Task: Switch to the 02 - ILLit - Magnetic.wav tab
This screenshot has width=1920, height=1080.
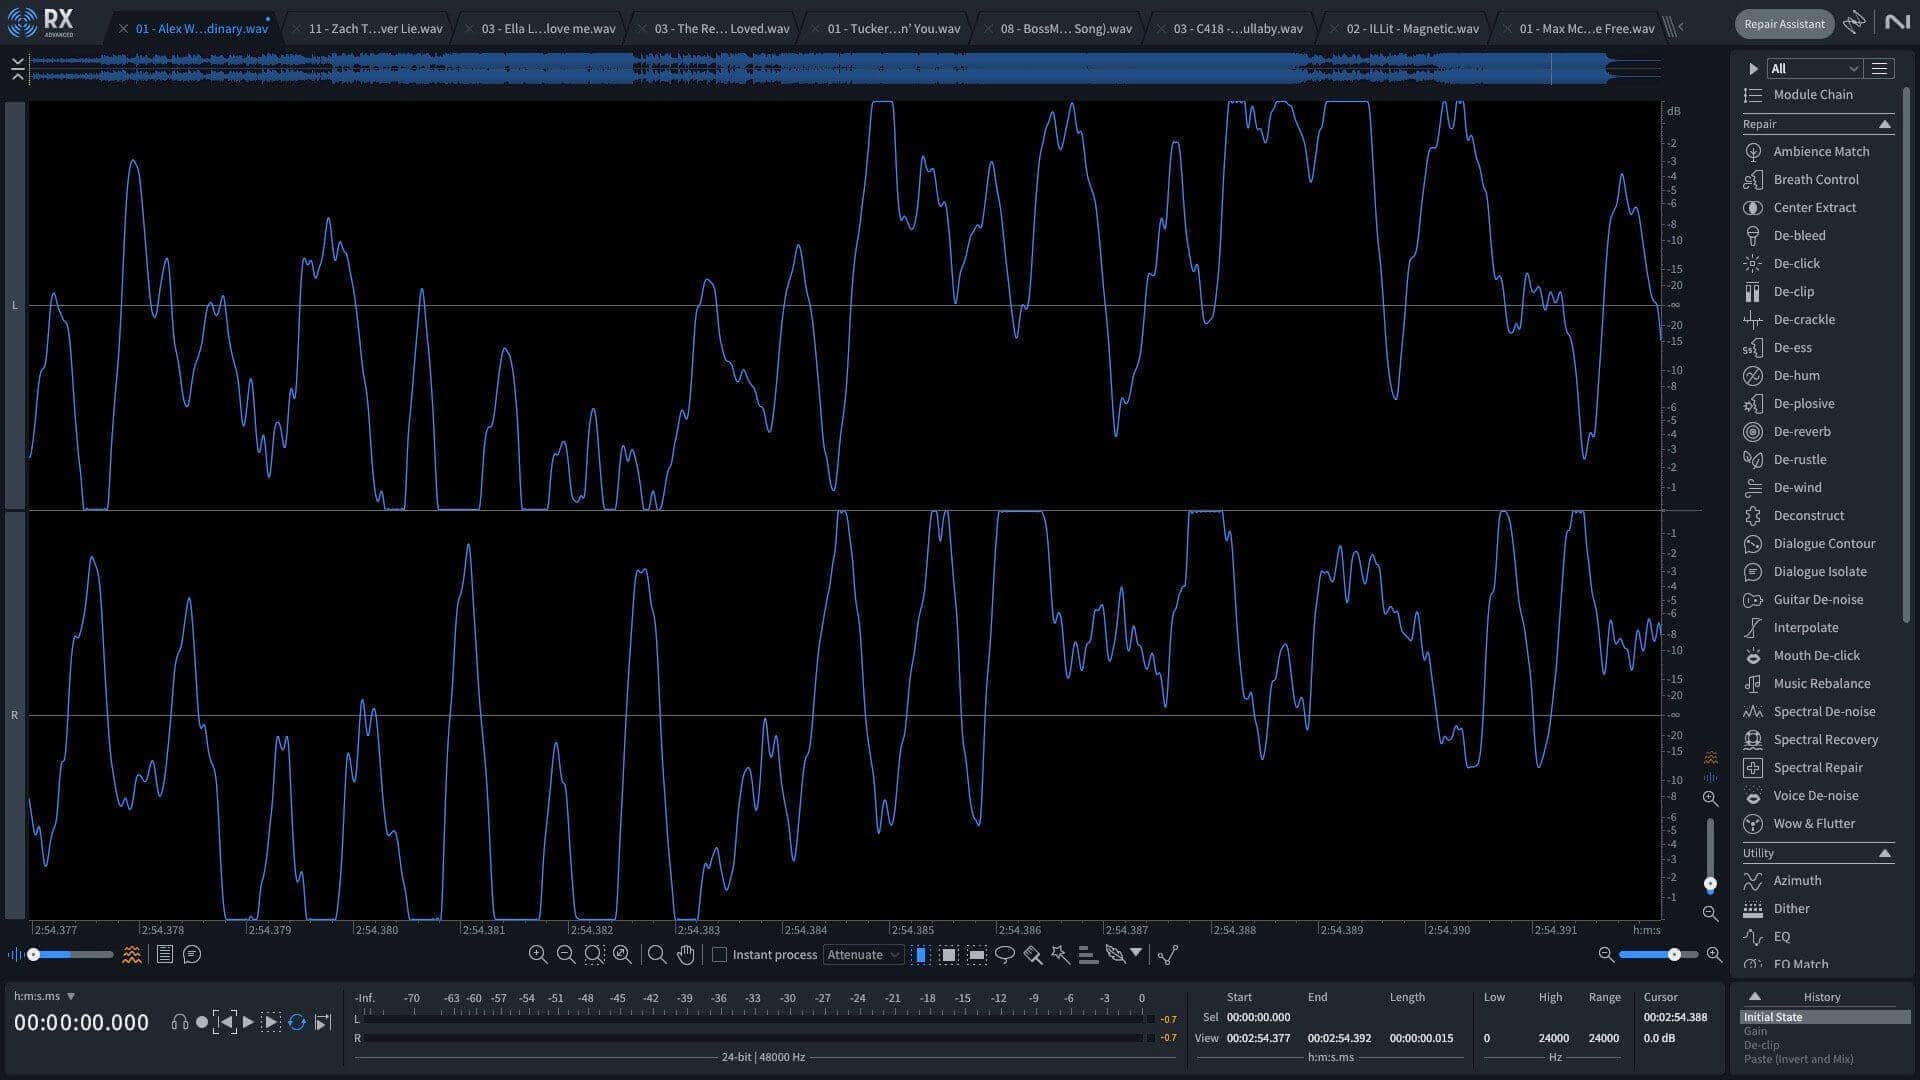Action: coord(1412,29)
